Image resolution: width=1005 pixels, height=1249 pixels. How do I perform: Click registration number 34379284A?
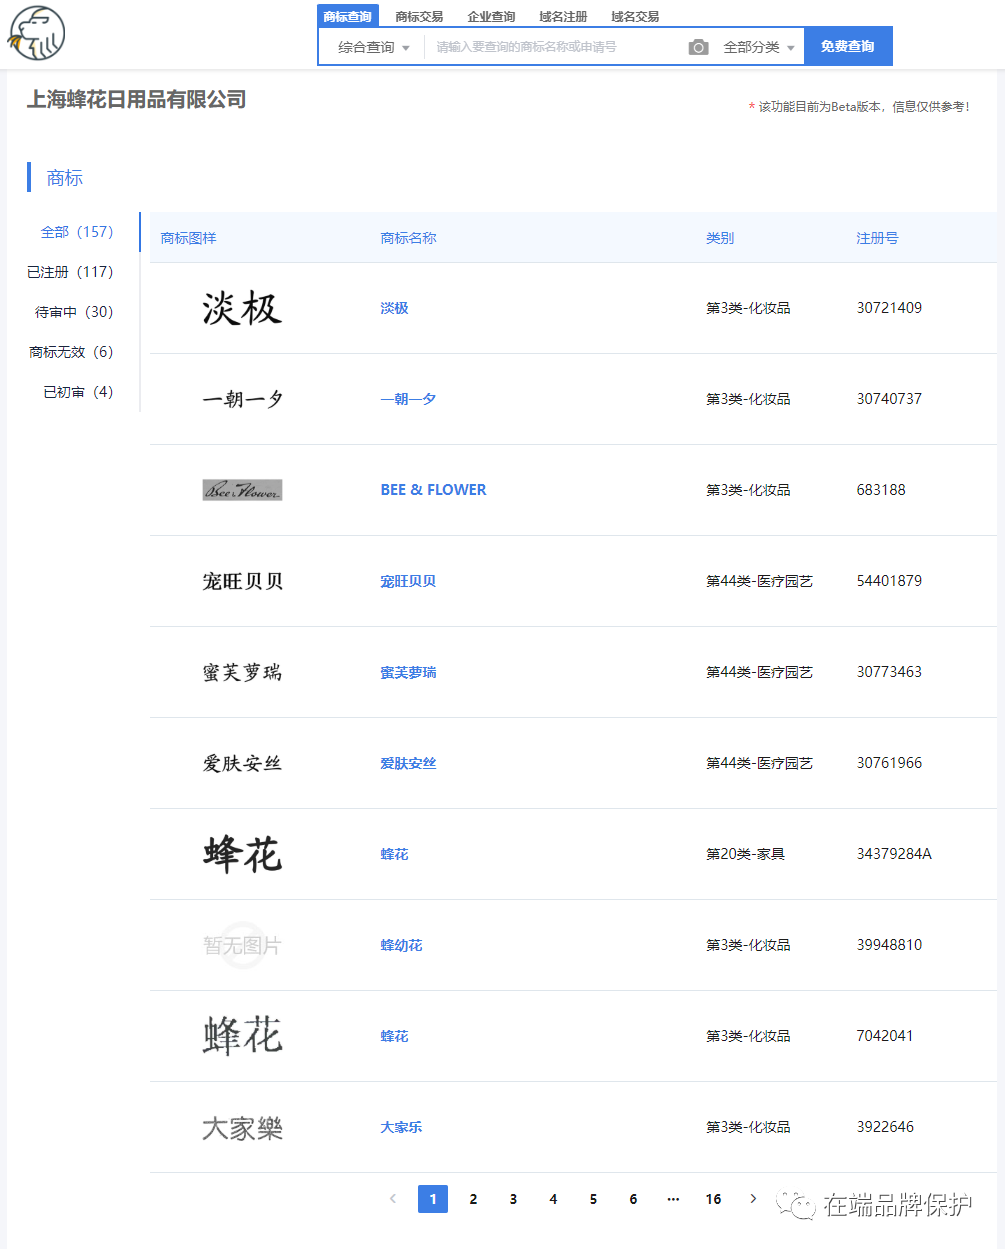click(x=894, y=854)
